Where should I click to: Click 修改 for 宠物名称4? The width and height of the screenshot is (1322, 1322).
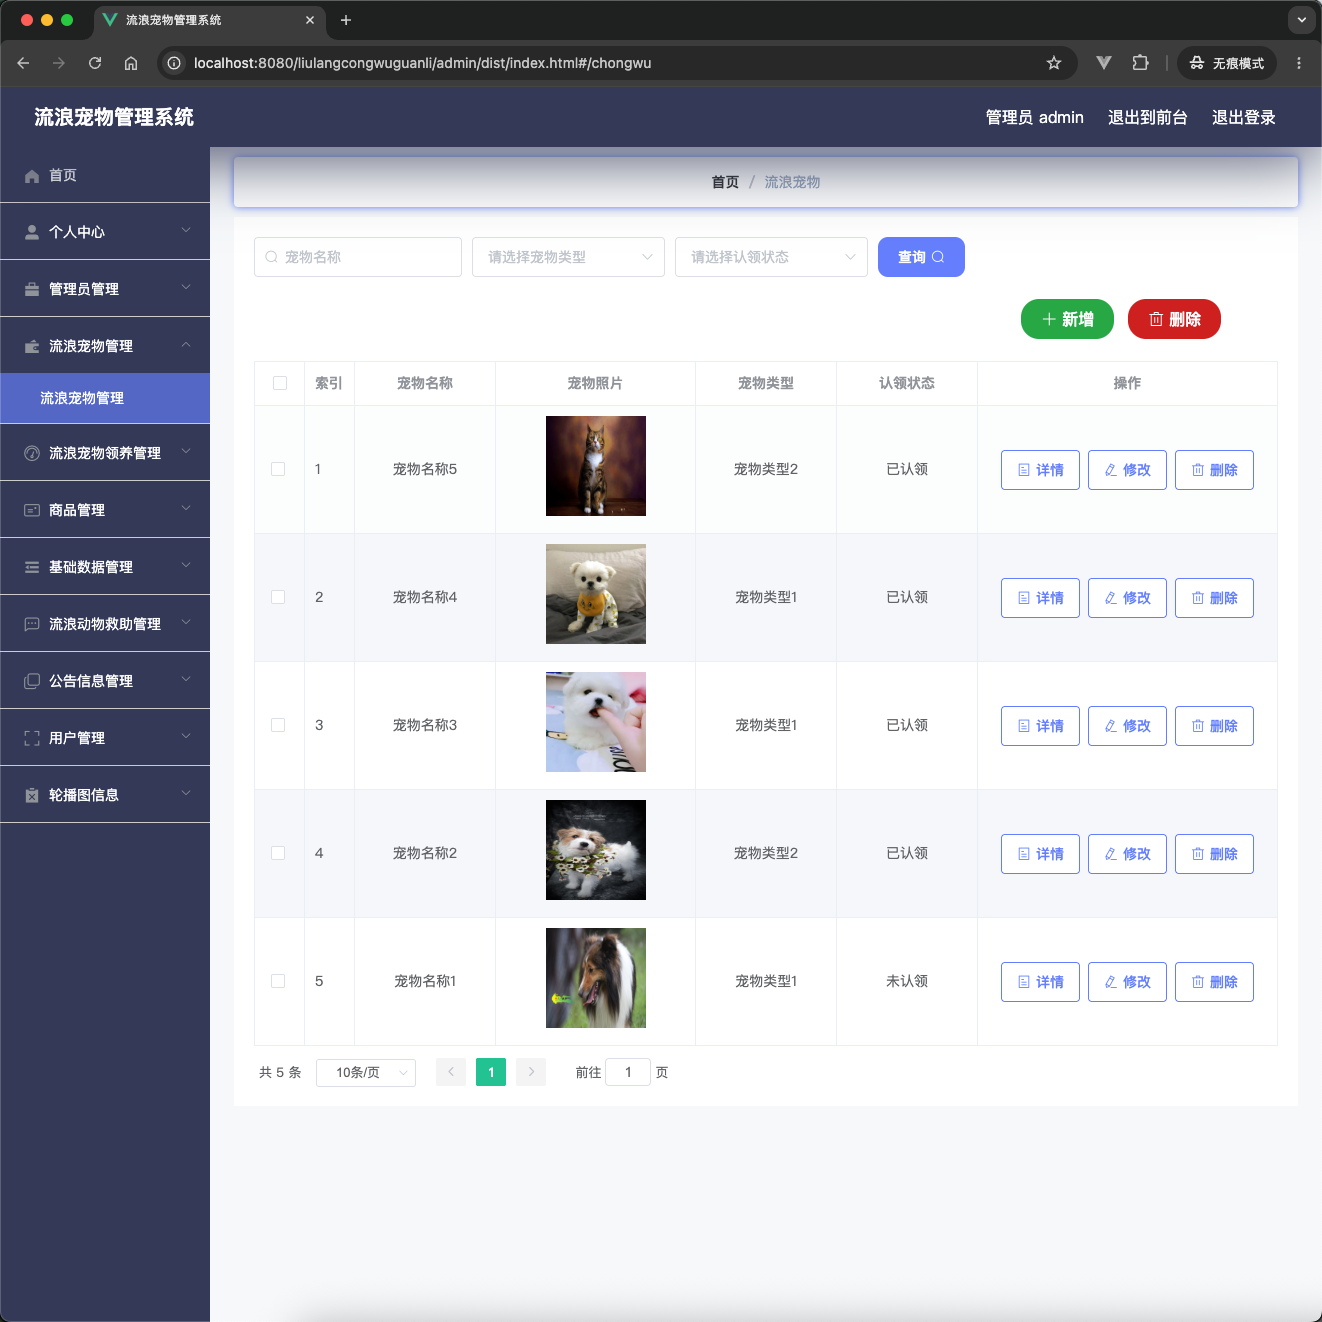point(1127,598)
